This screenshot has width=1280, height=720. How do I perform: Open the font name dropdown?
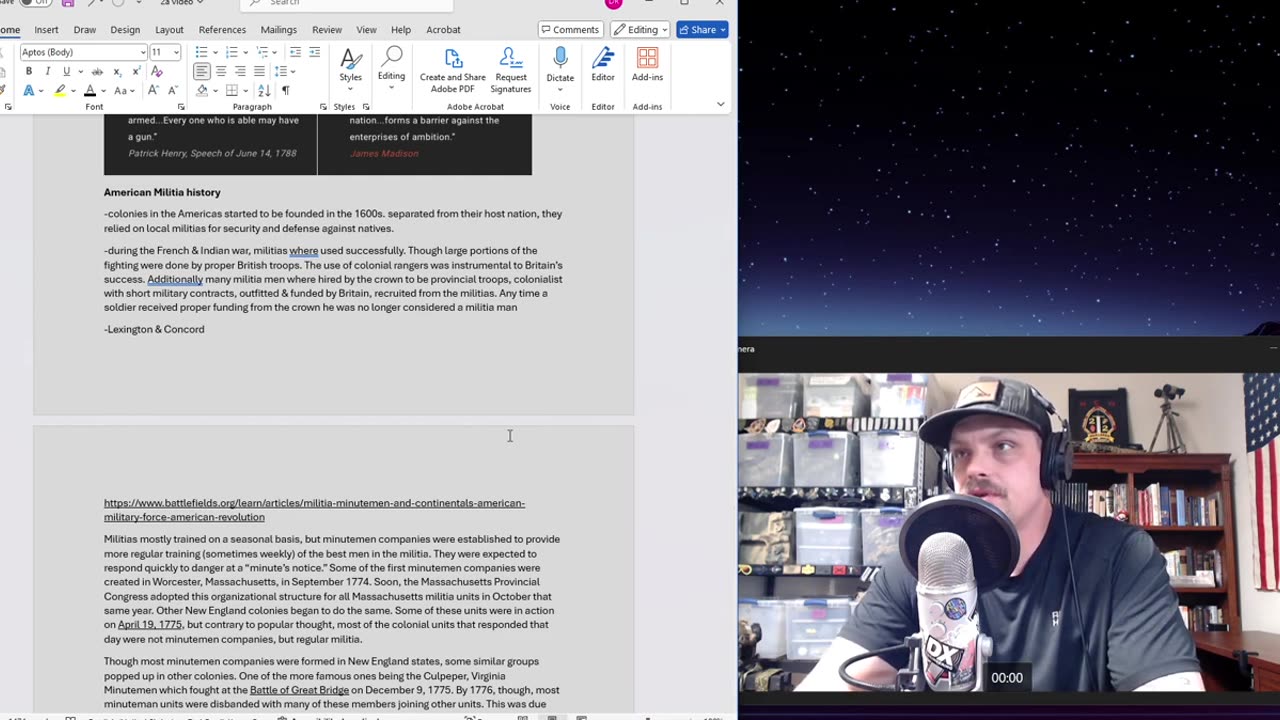point(143,52)
